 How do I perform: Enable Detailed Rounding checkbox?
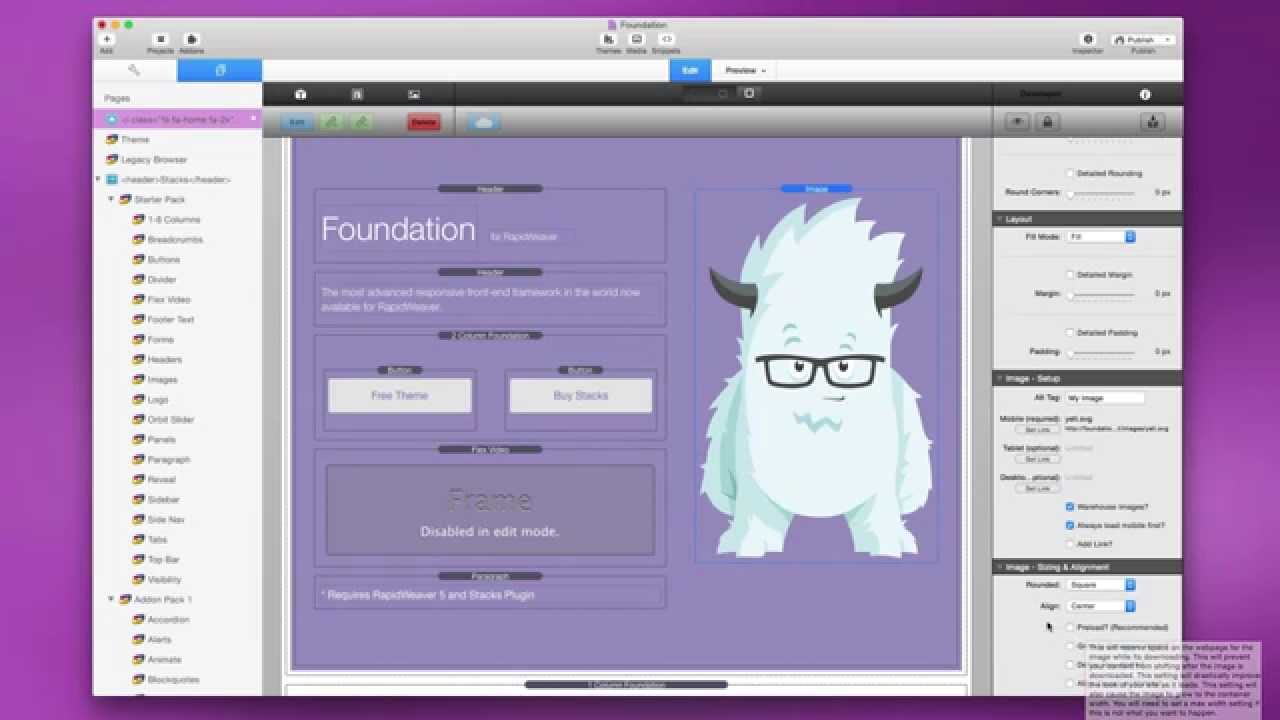pos(1070,173)
